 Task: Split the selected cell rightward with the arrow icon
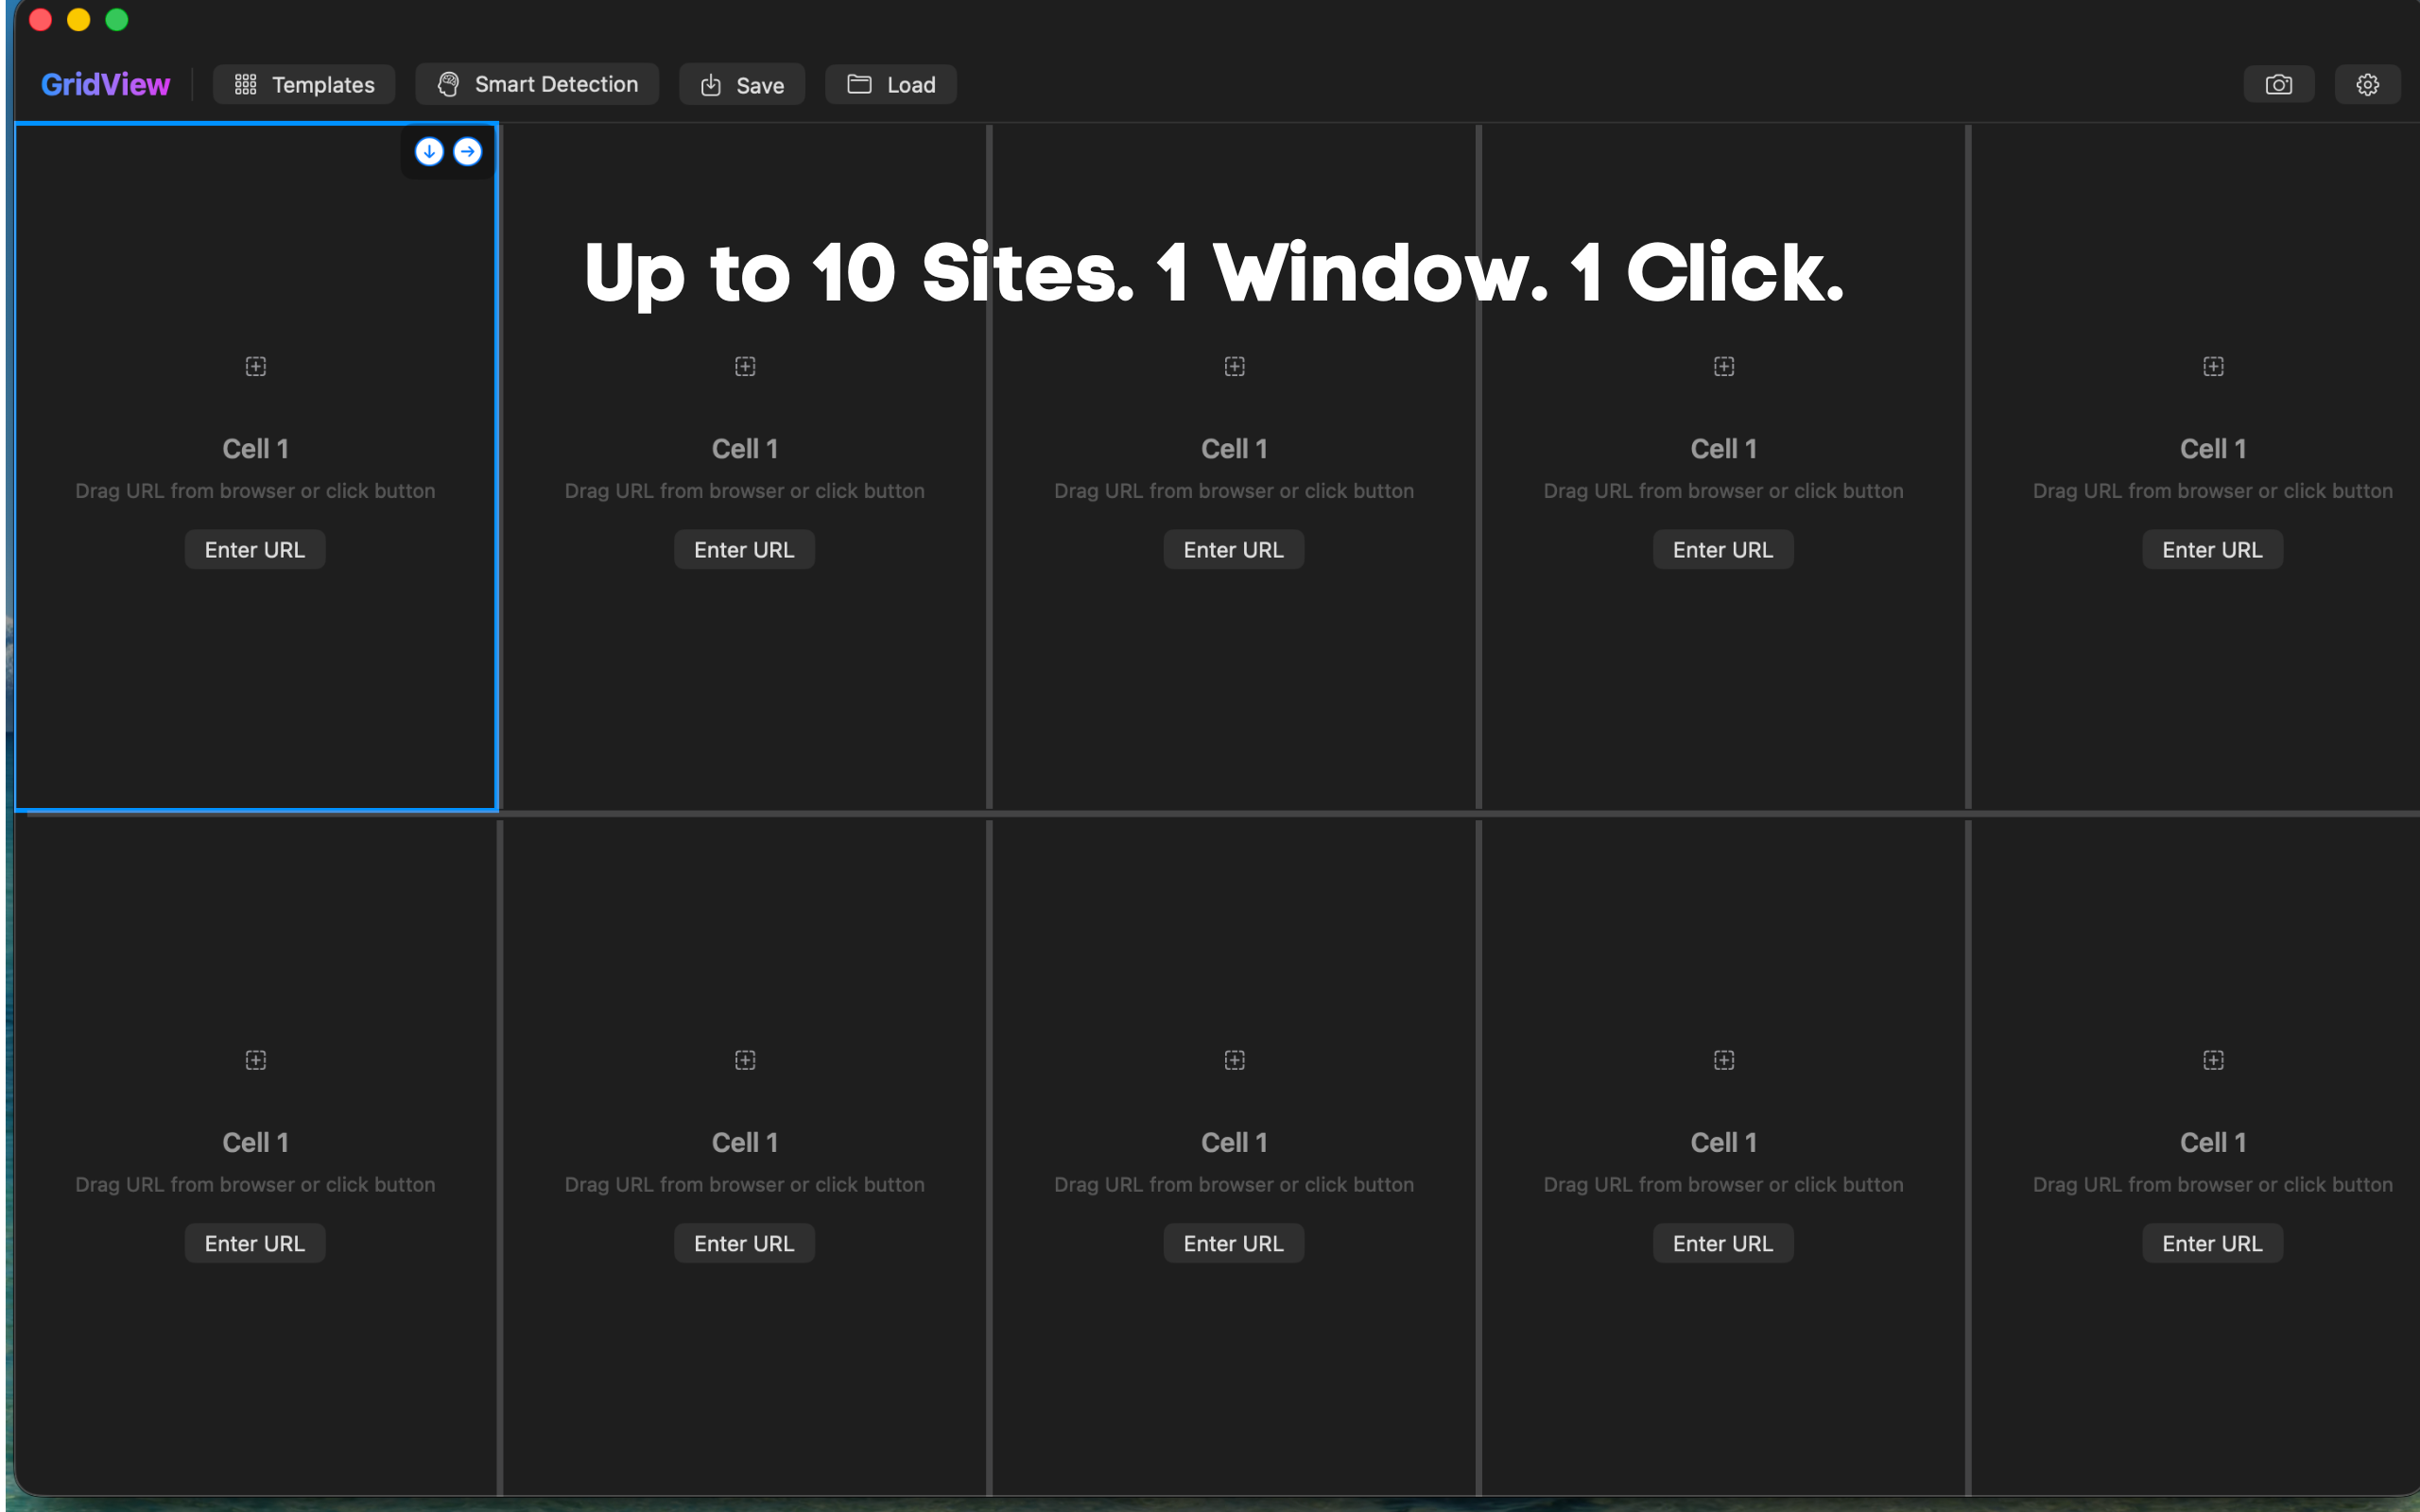pos(466,151)
